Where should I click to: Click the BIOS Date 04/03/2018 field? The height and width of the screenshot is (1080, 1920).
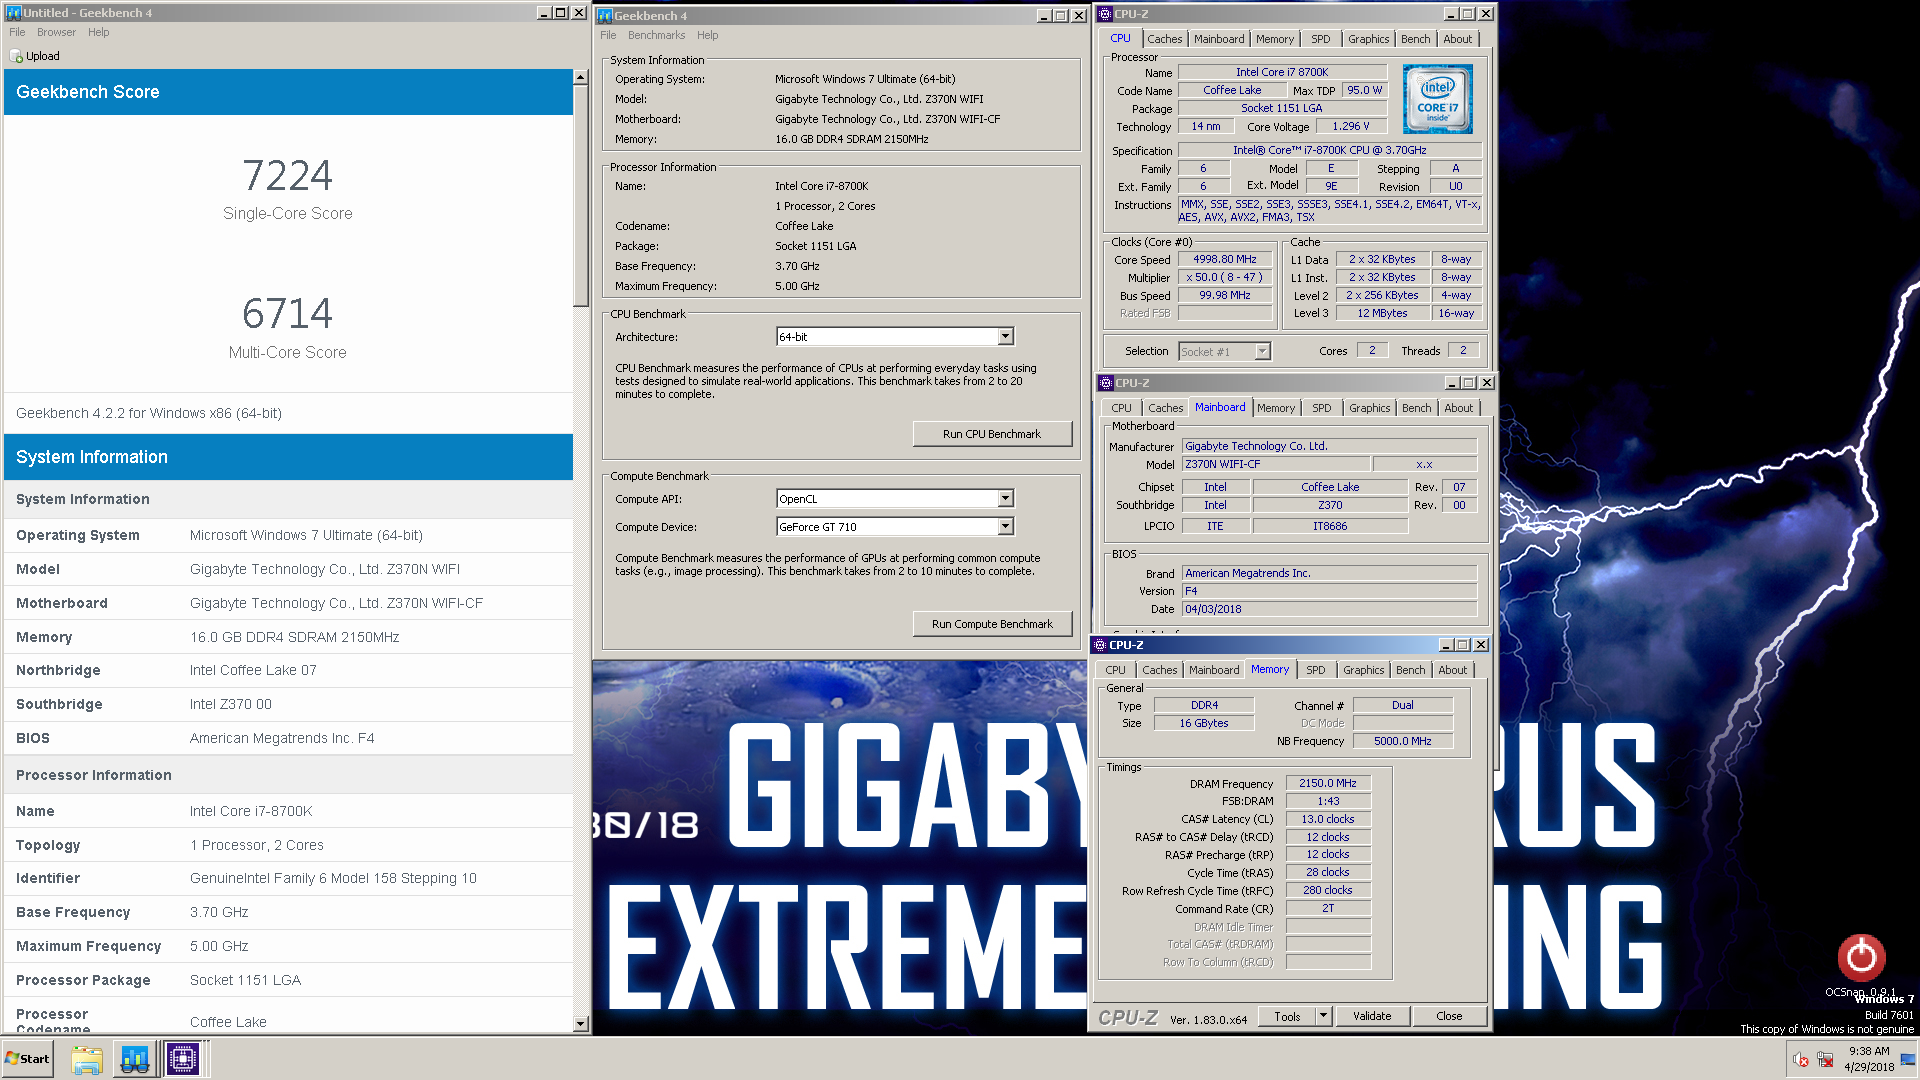[x=1329, y=609]
